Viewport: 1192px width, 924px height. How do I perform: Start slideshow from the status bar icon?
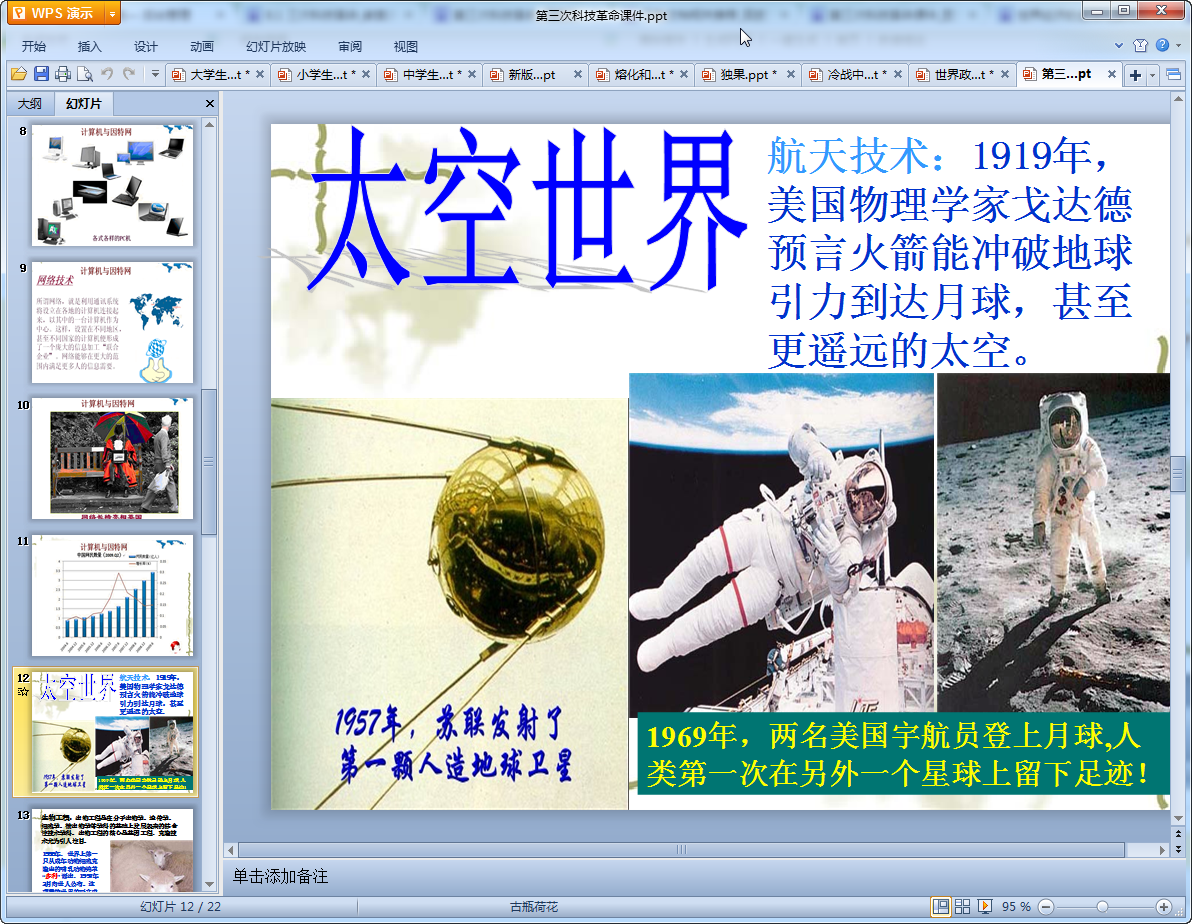[984, 907]
